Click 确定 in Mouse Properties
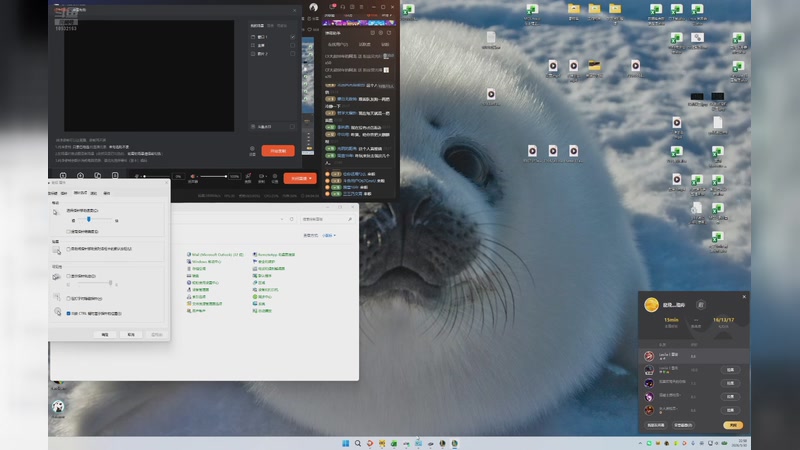800x450 pixels. pos(105,335)
